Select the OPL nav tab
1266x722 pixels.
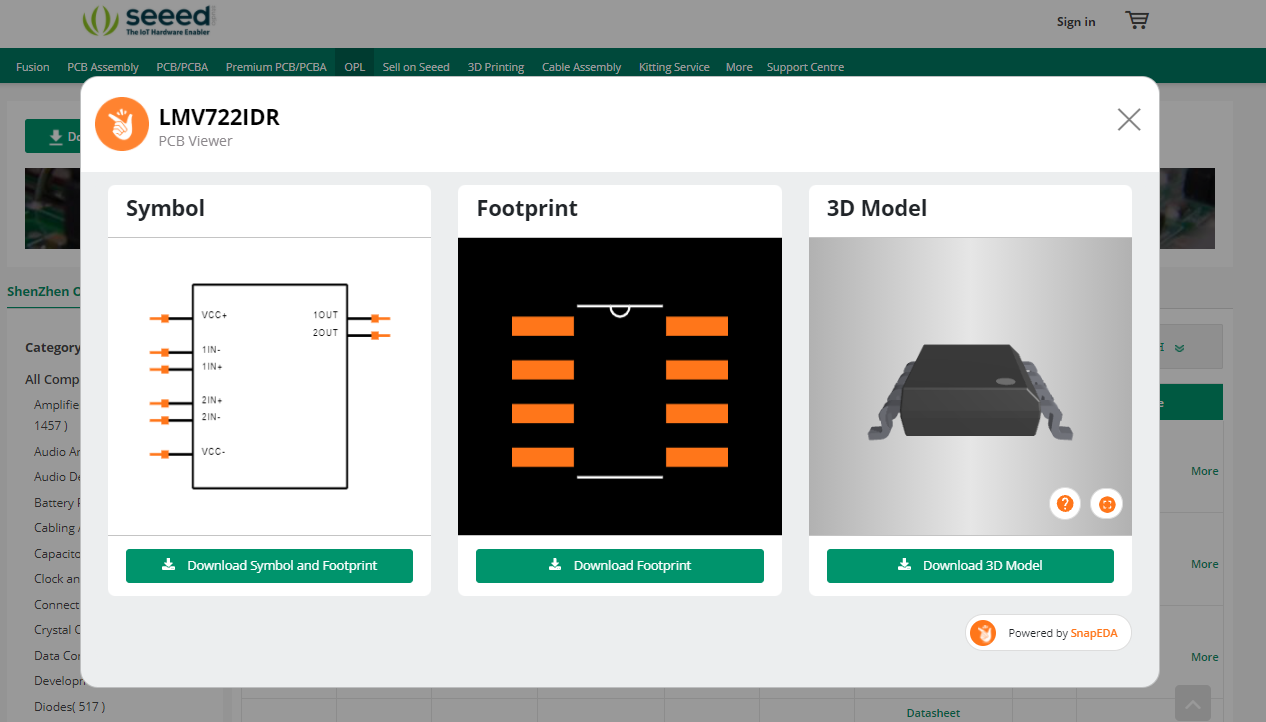[x=355, y=67]
